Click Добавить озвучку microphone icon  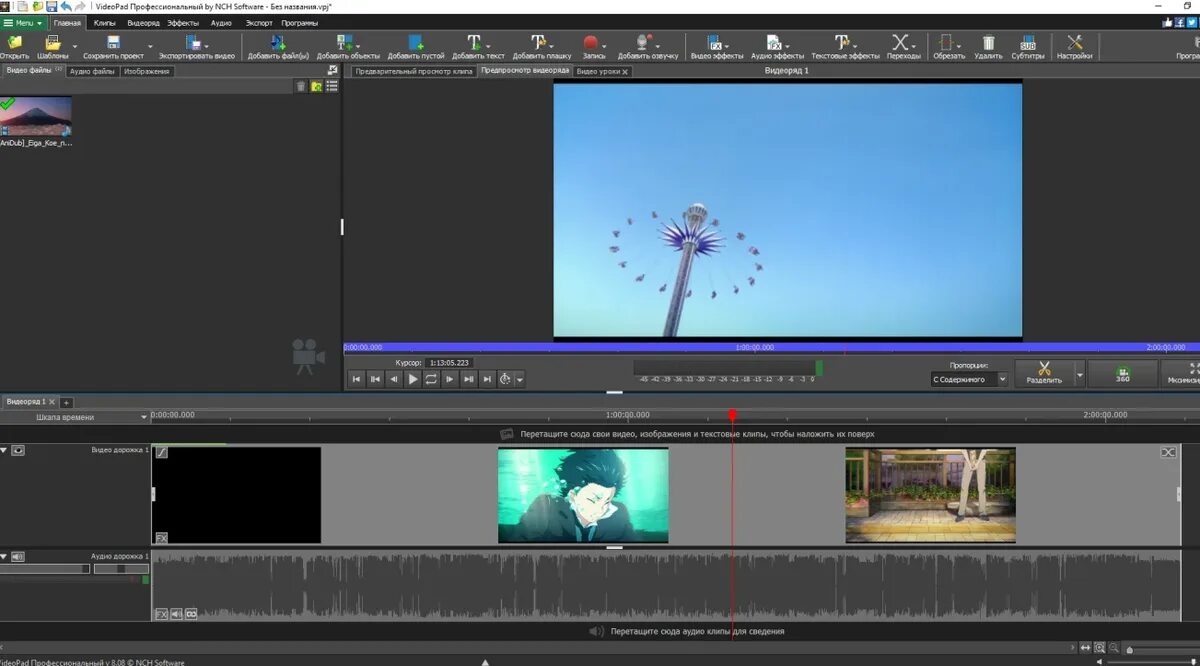(x=644, y=43)
